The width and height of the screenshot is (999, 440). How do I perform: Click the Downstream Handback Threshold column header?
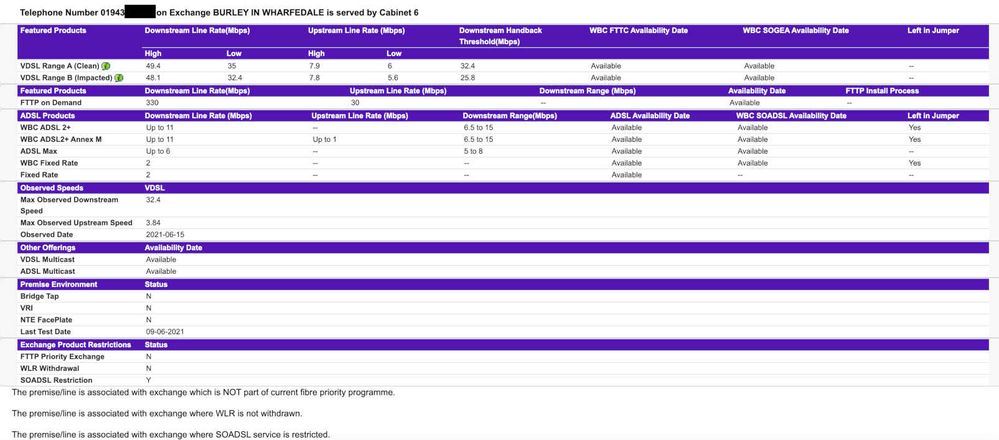500,36
